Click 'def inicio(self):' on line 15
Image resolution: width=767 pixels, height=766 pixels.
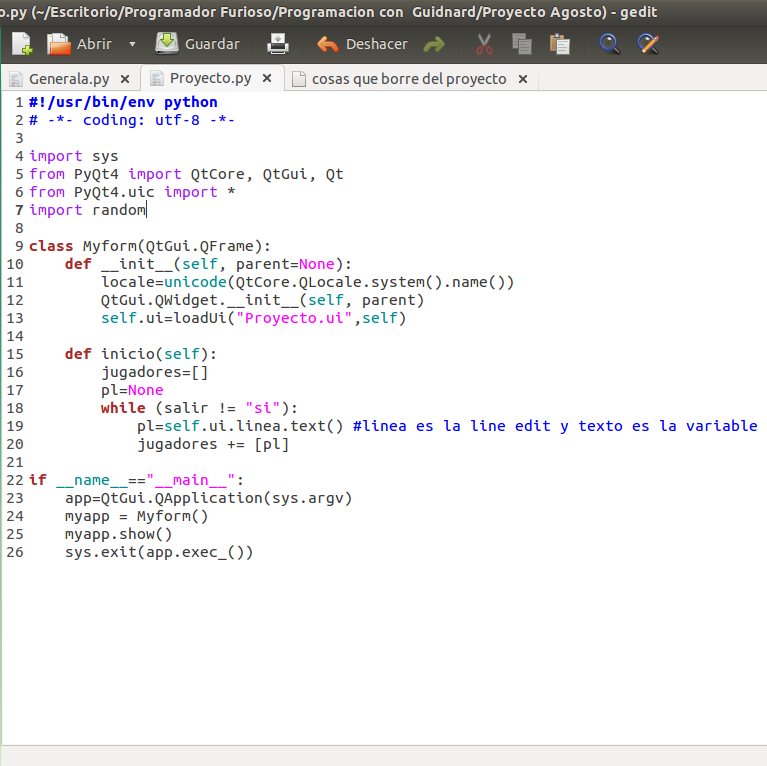click(141, 354)
